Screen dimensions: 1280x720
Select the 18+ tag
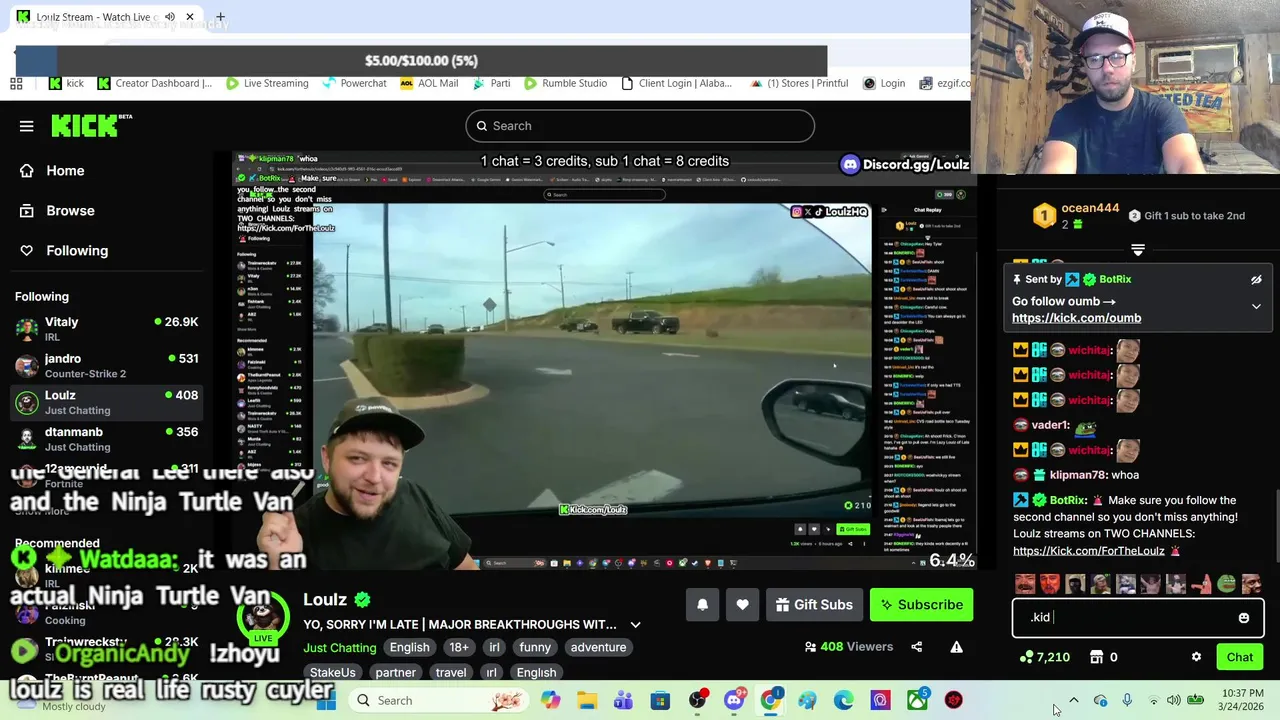tap(458, 647)
